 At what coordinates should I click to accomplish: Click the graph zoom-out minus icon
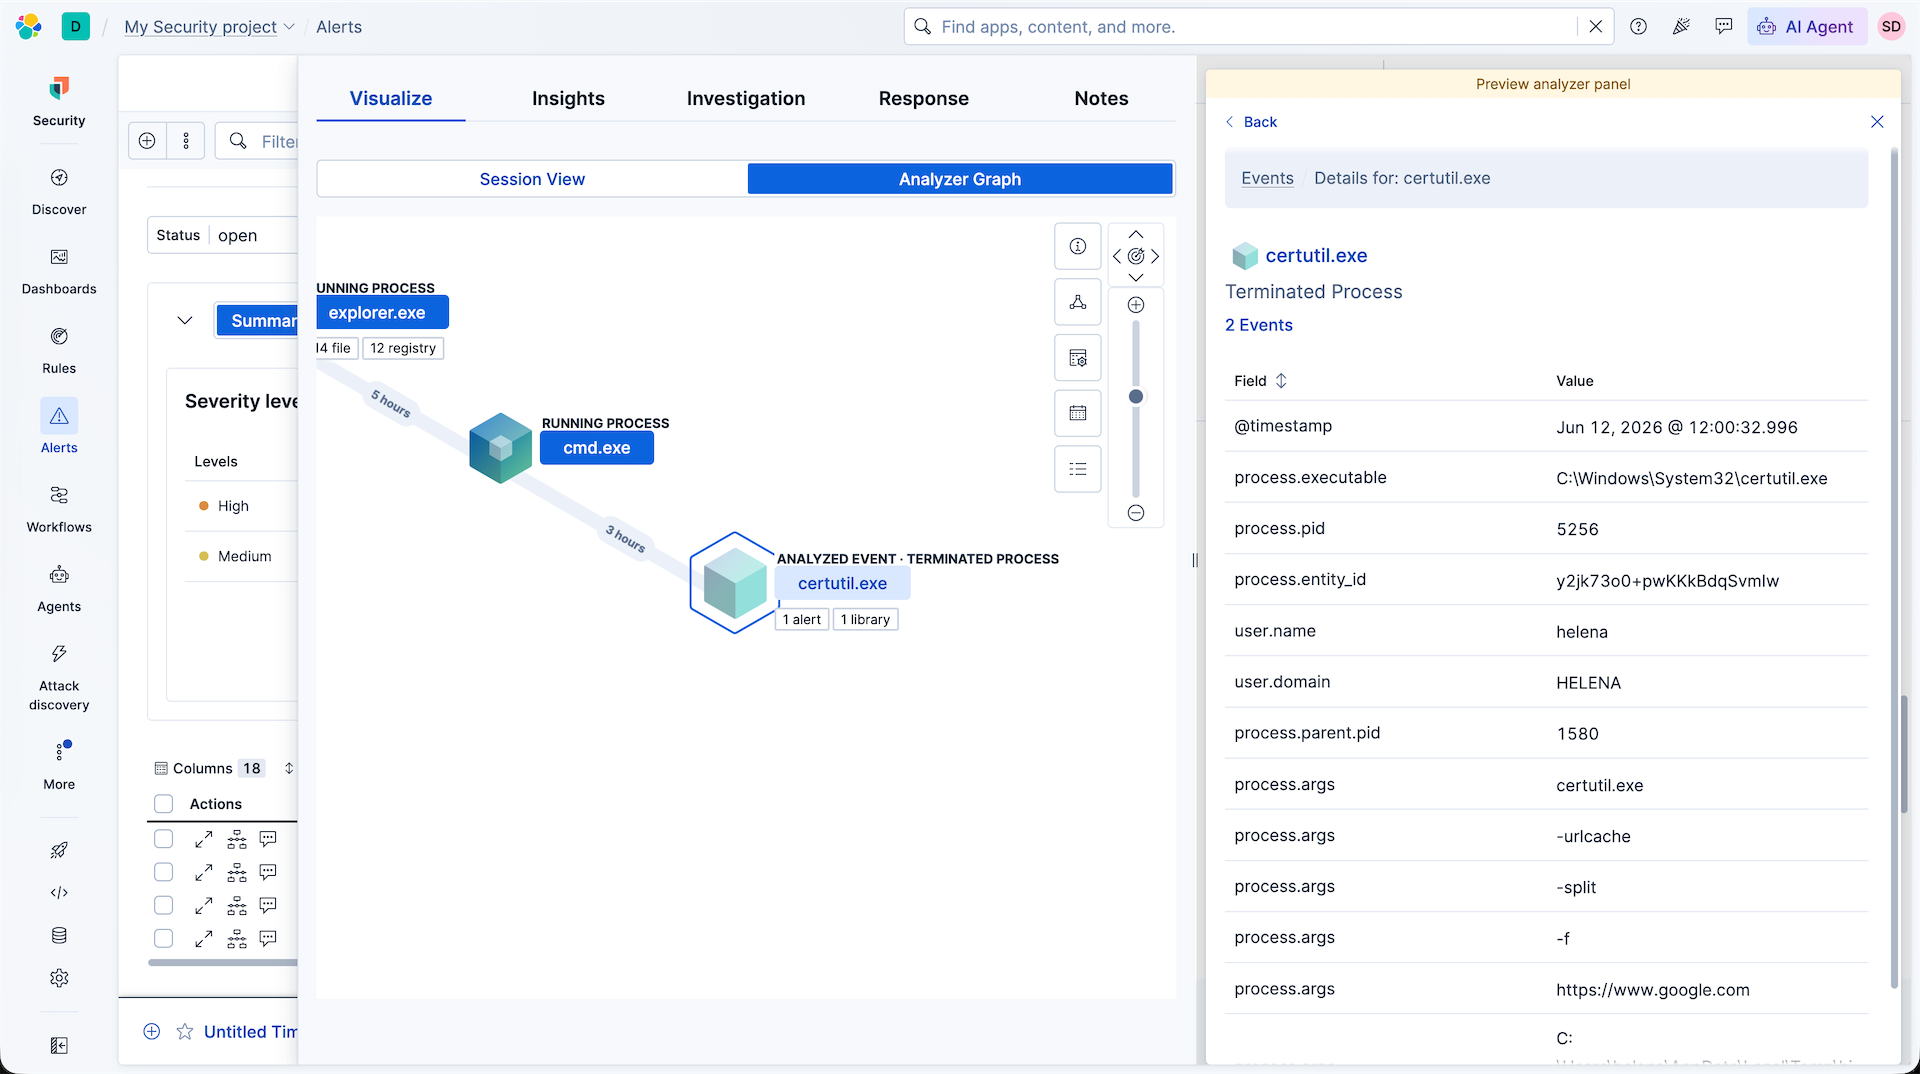[x=1136, y=513]
